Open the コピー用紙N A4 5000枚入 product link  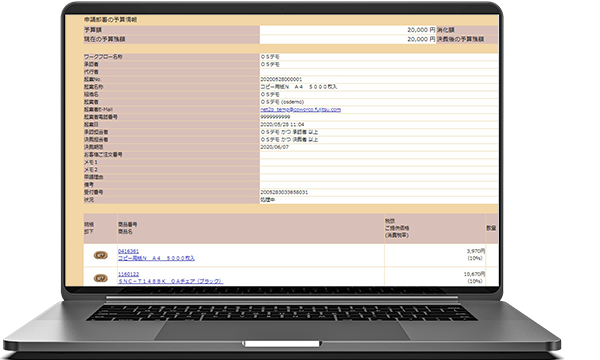156,258
